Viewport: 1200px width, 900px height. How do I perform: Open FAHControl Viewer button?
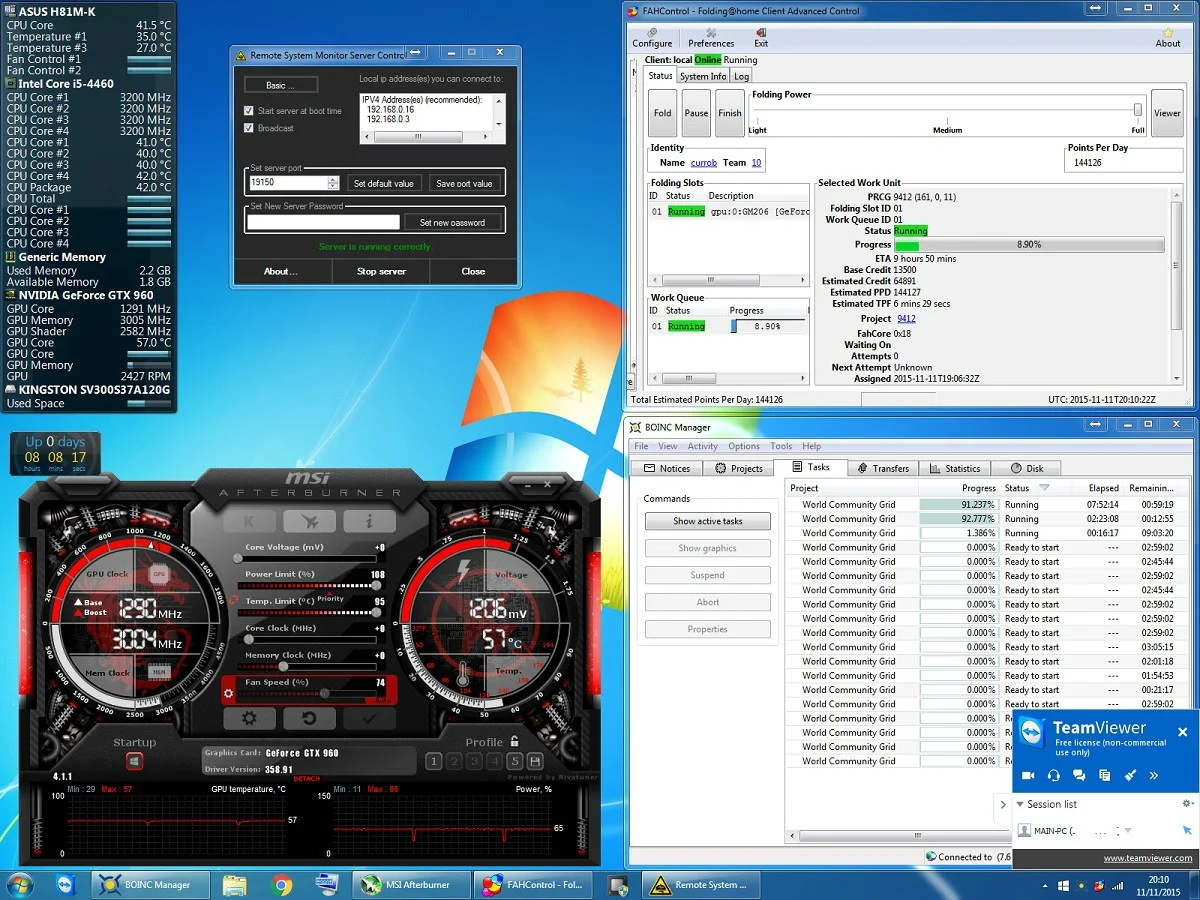[x=1167, y=113]
